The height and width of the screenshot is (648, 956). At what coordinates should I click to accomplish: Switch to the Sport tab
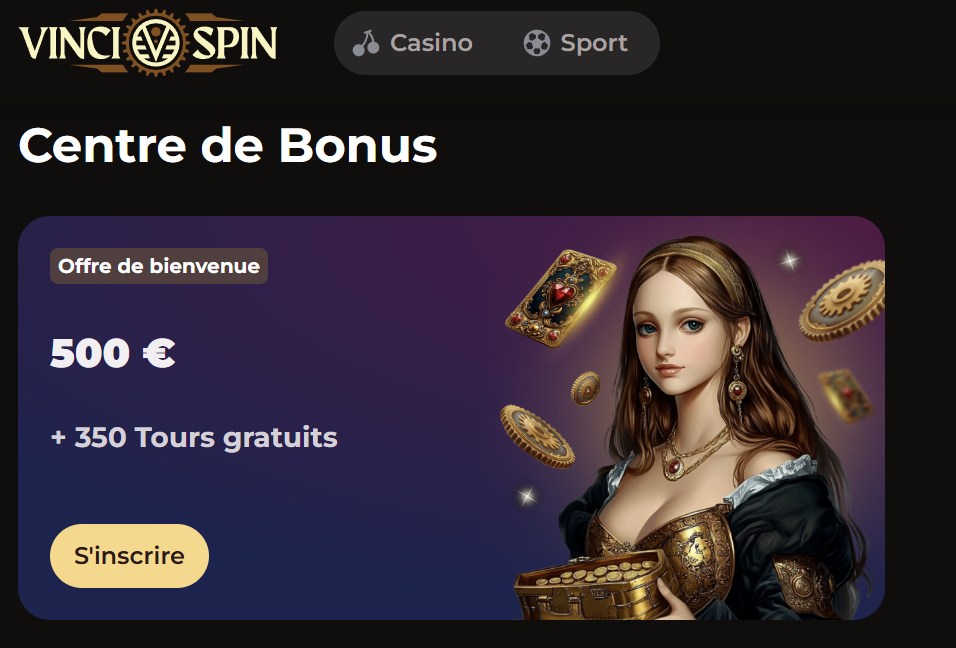[576, 43]
